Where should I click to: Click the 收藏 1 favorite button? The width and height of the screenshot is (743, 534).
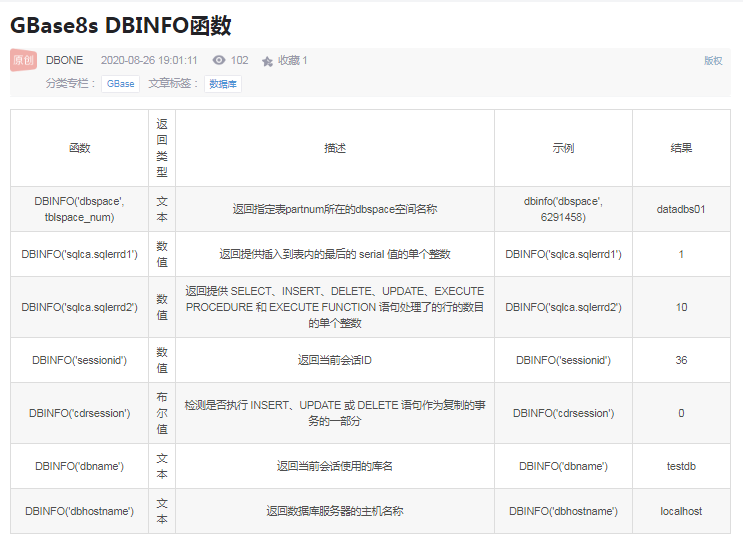(292, 60)
